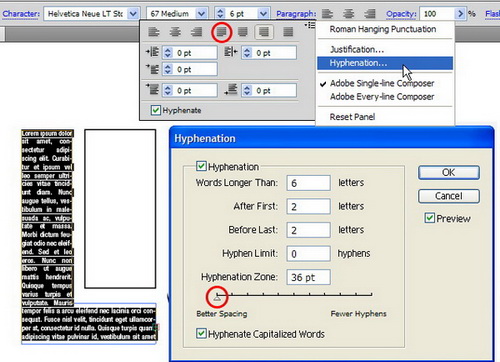This screenshot has width=500, height=362.
Task: Choose Hyphenation... menu item
Action: coord(385,63)
